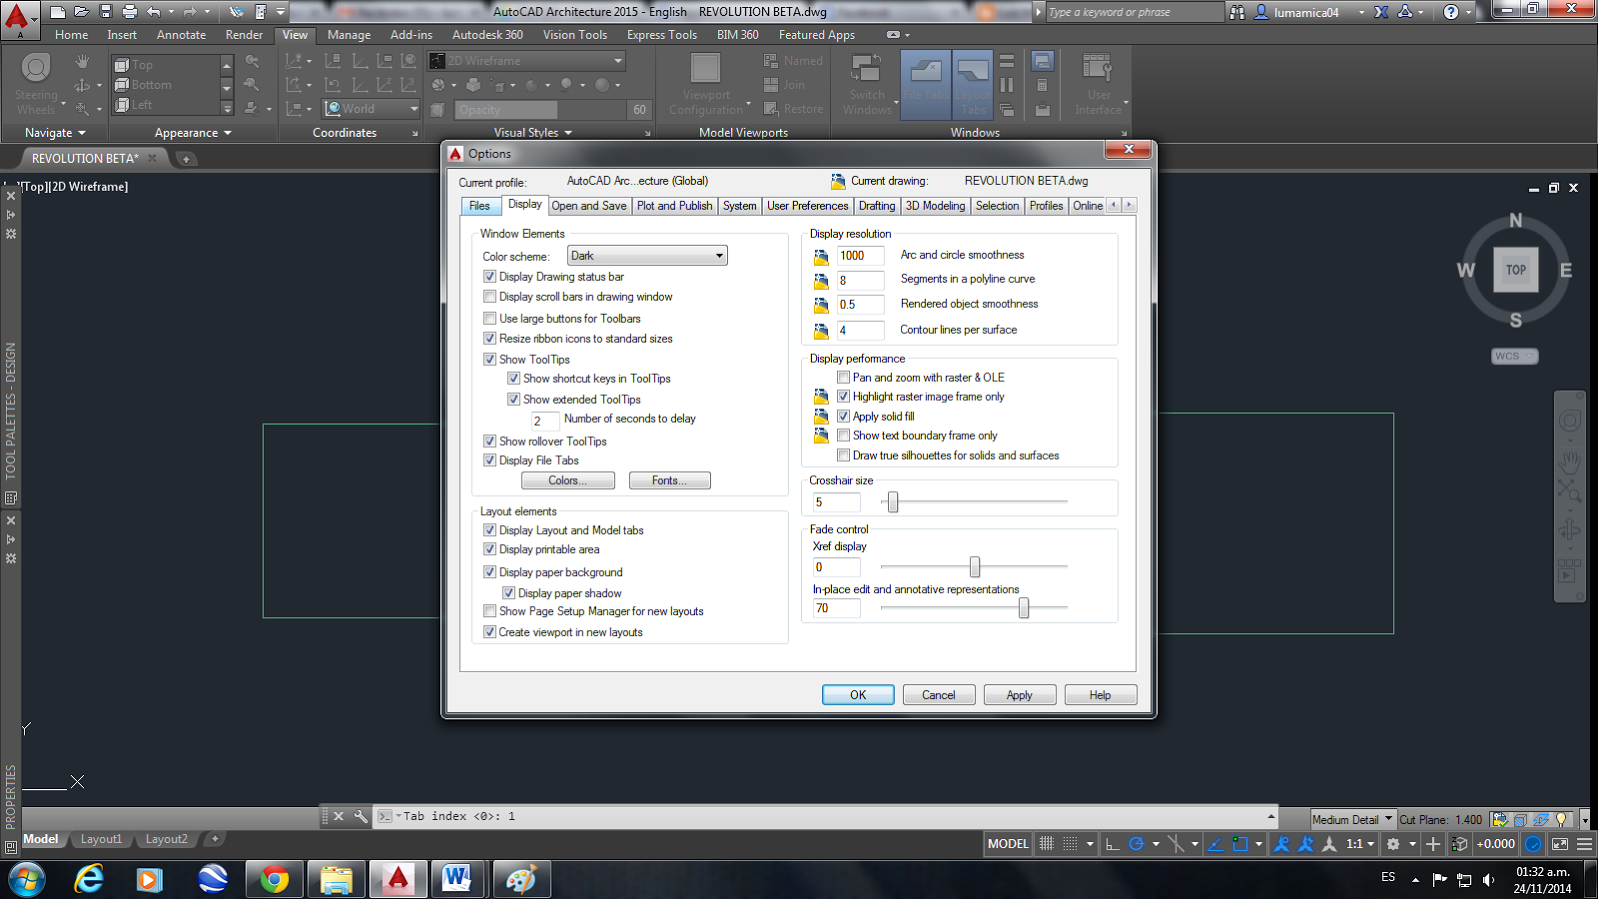Click the Save icon in quick access toolbar
The height and width of the screenshot is (899, 1600).
coord(106,12)
